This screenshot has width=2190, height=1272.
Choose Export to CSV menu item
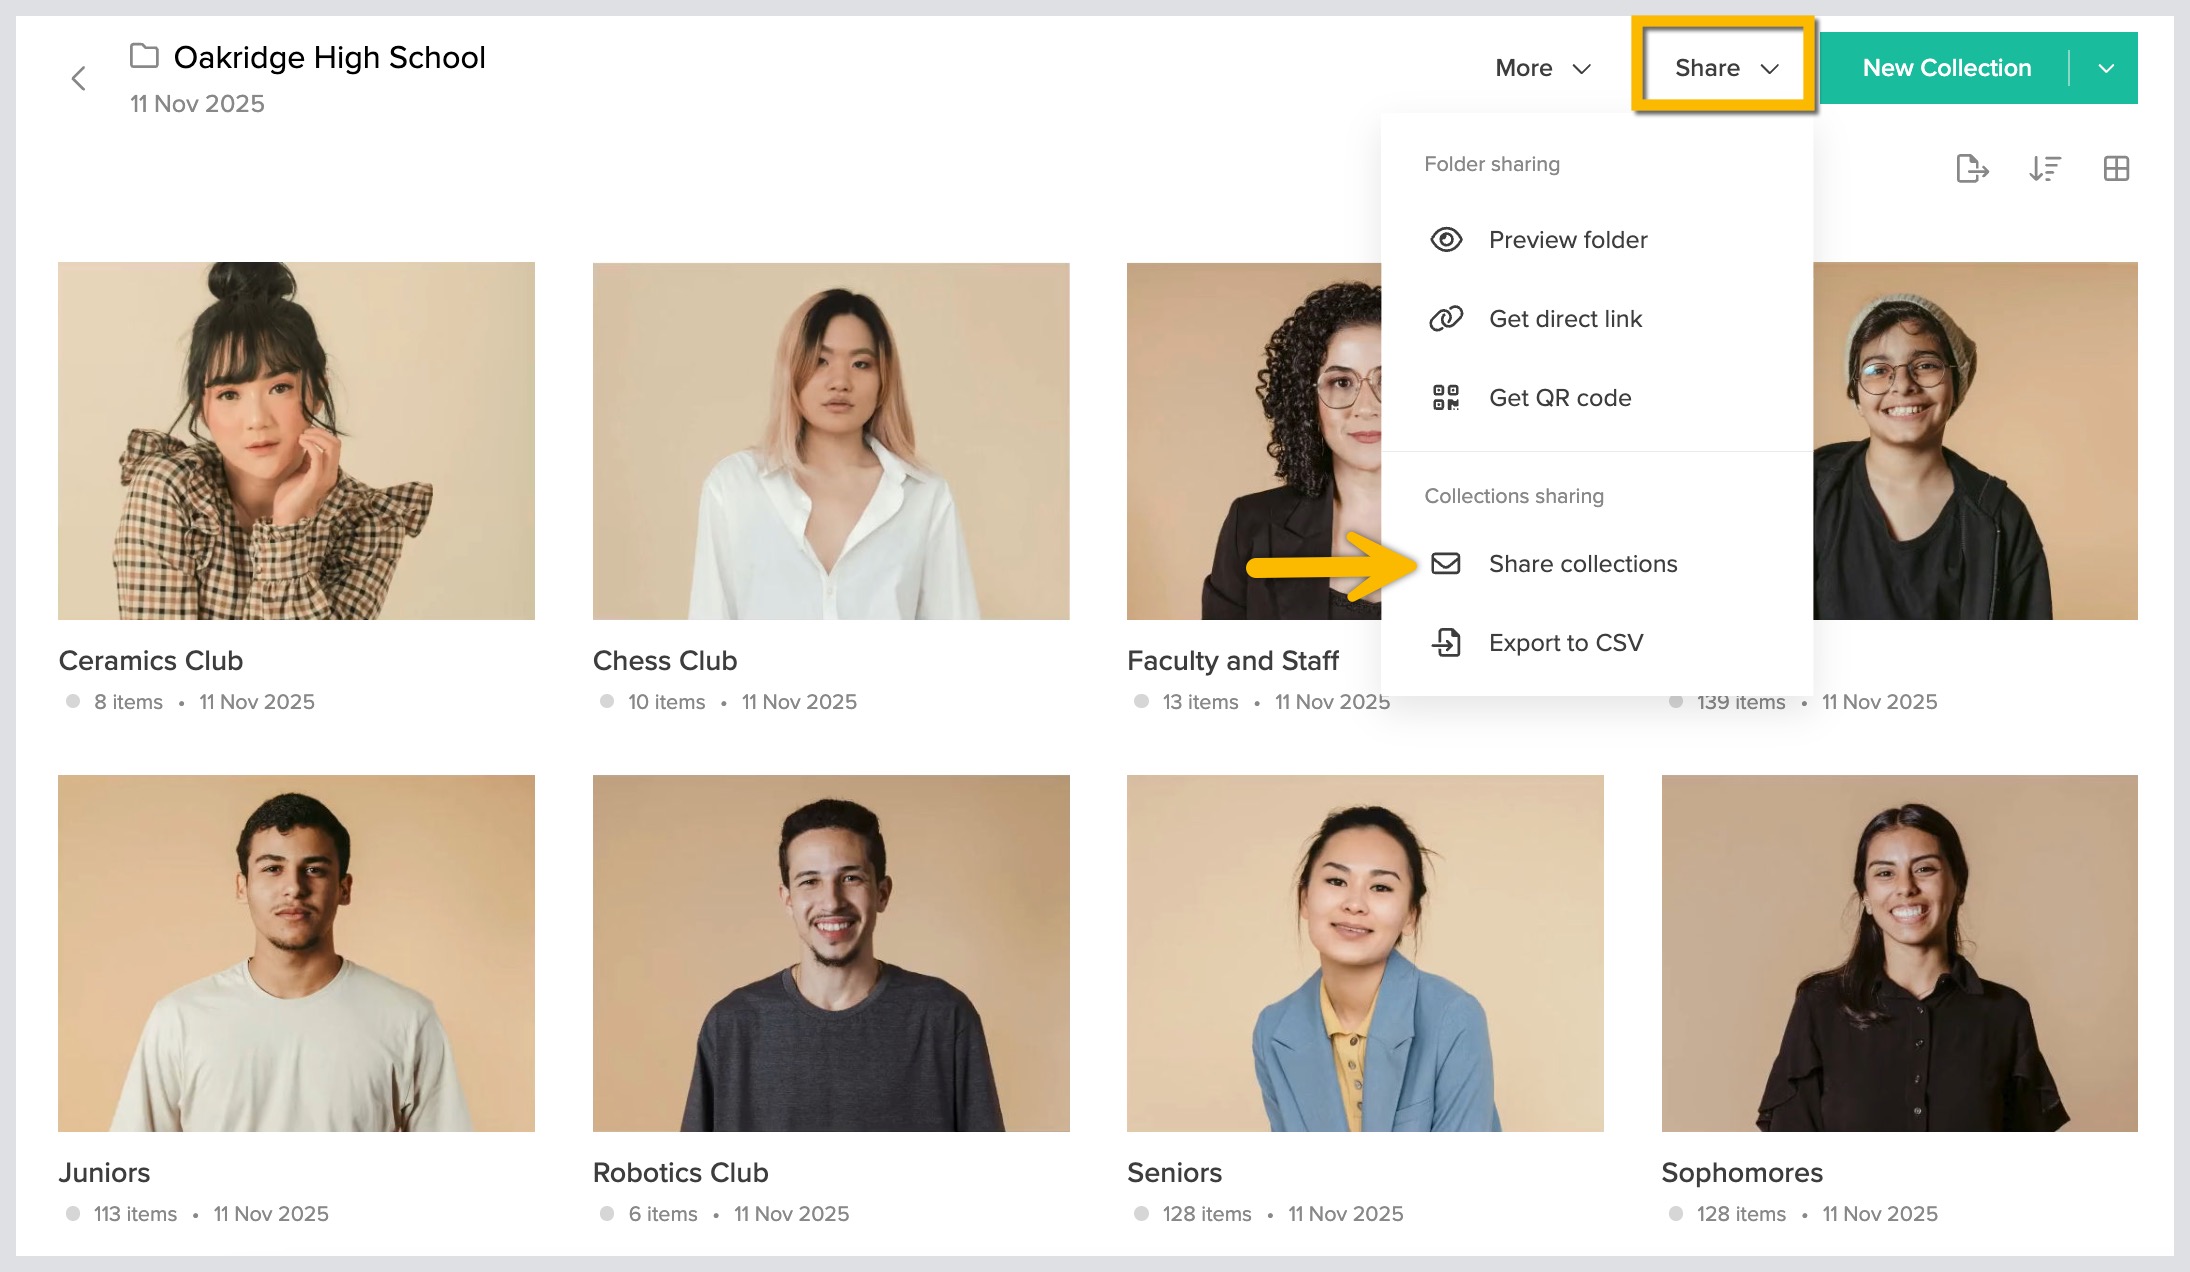1597,643
